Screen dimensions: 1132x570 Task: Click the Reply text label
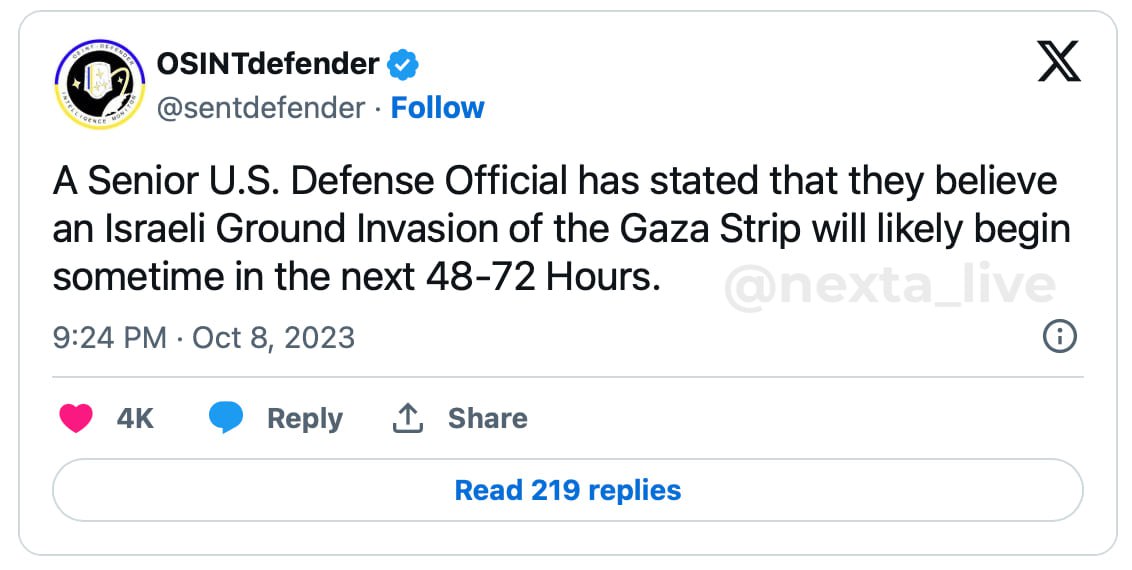[x=304, y=418]
